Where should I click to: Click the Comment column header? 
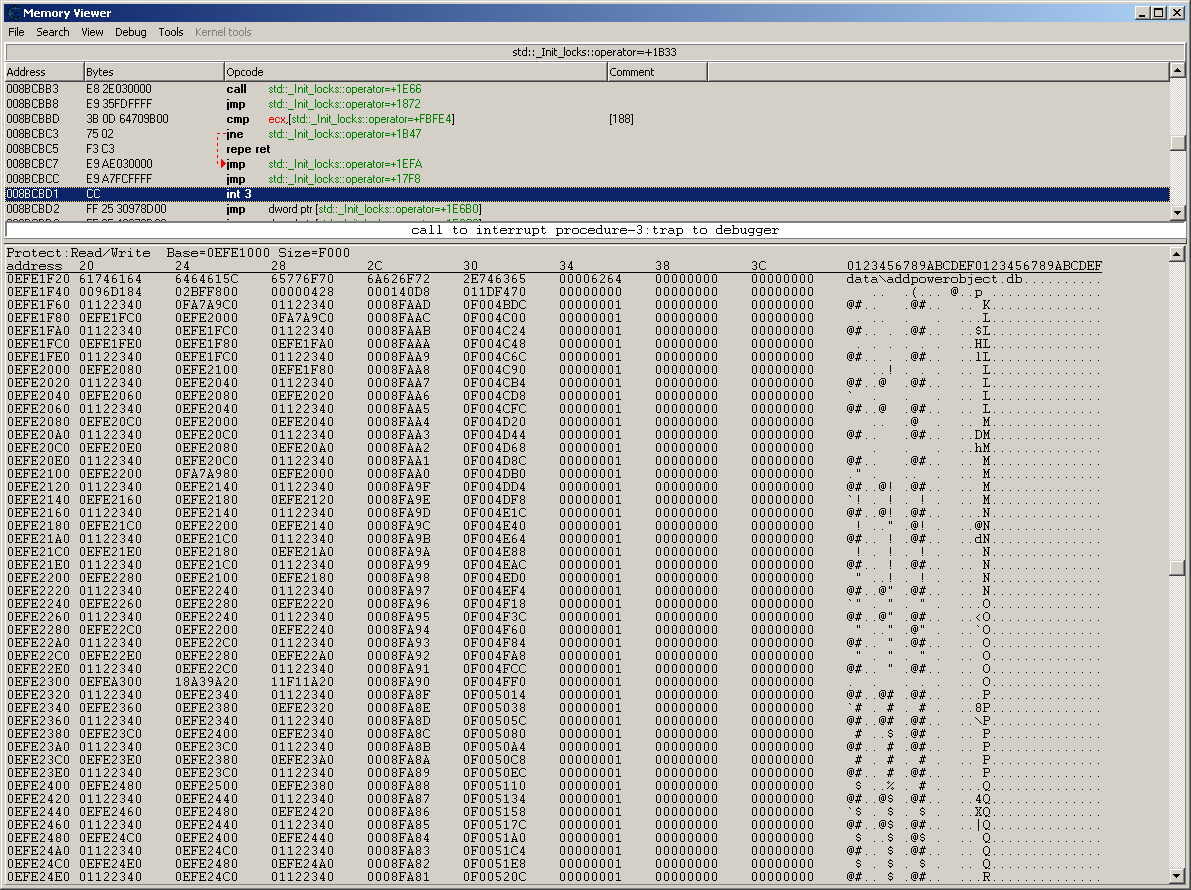pos(655,72)
